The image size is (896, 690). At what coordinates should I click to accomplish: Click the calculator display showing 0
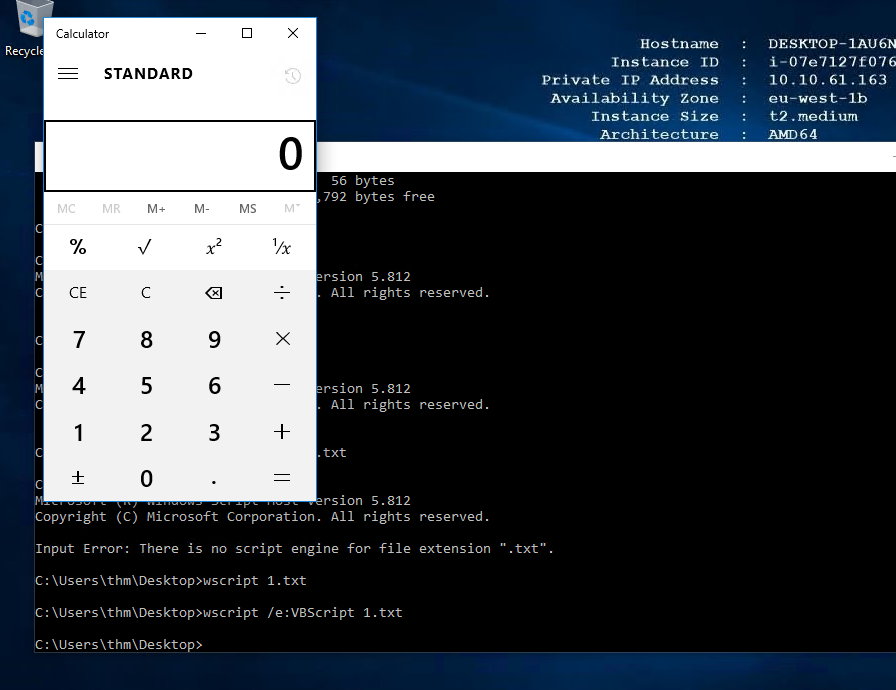[x=180, y=155]
